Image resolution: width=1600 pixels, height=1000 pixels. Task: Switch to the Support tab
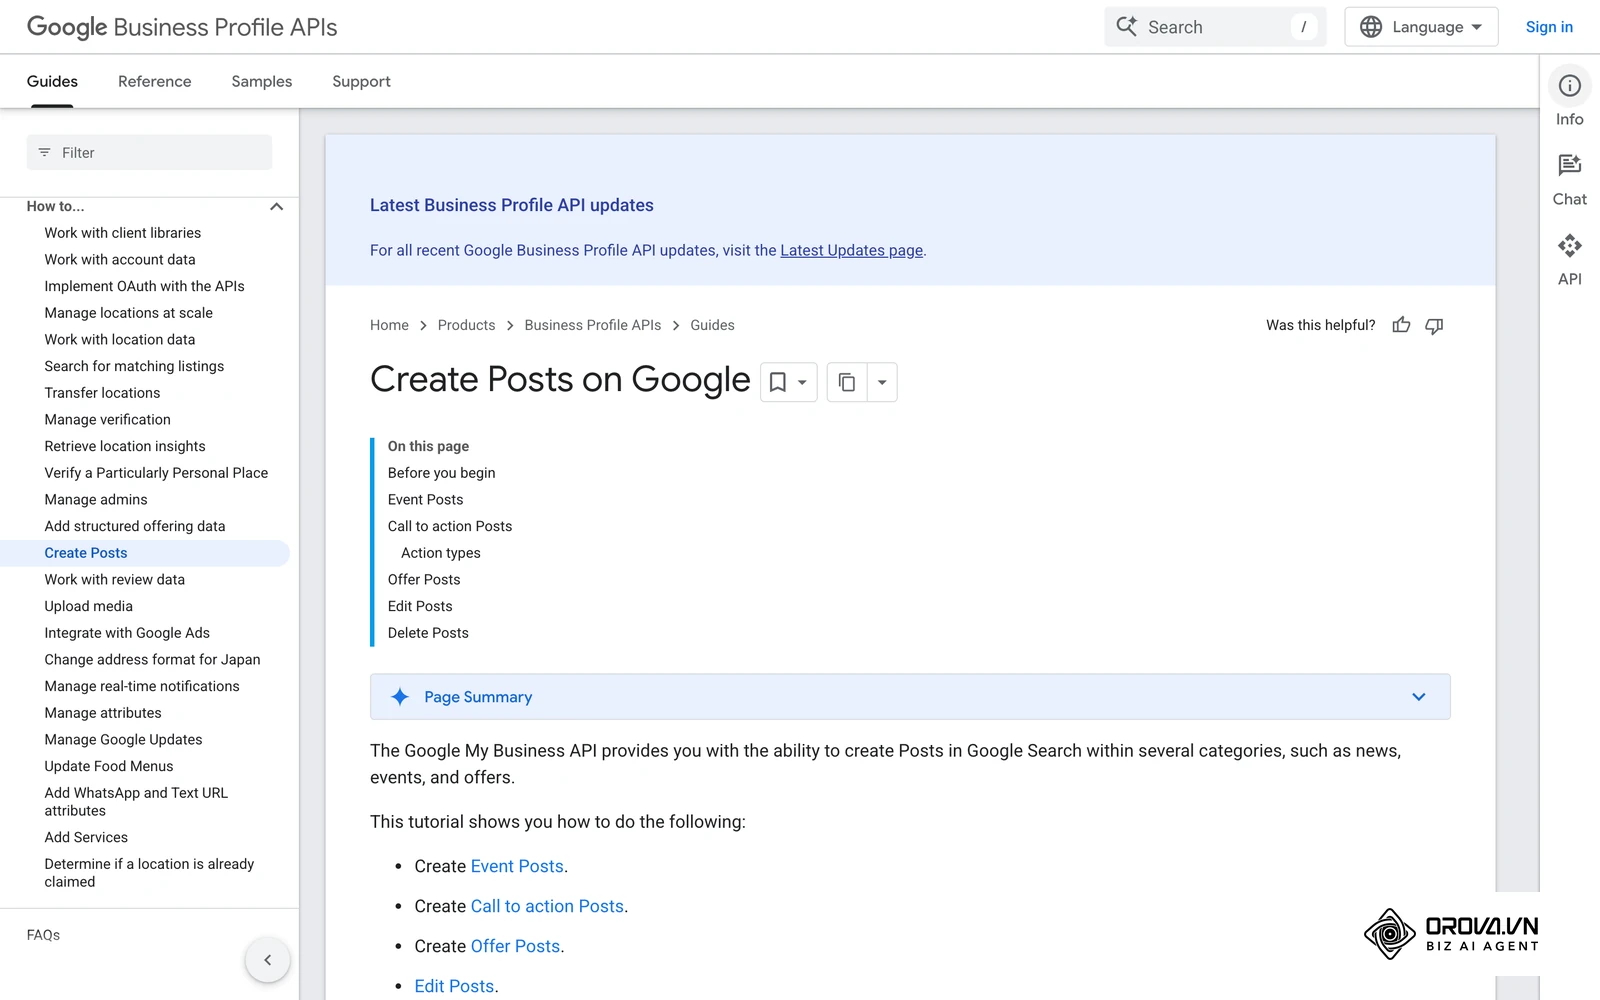[361, 81]
